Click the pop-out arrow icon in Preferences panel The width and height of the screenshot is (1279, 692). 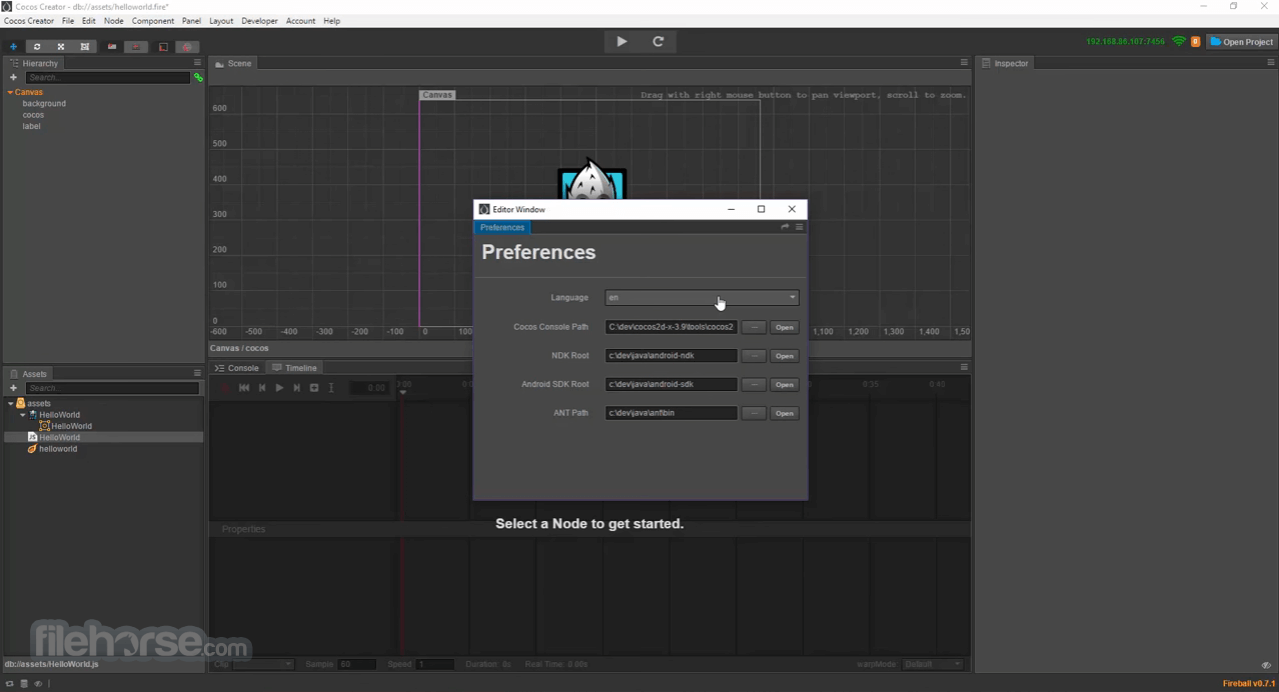click(x=785, y=227)
